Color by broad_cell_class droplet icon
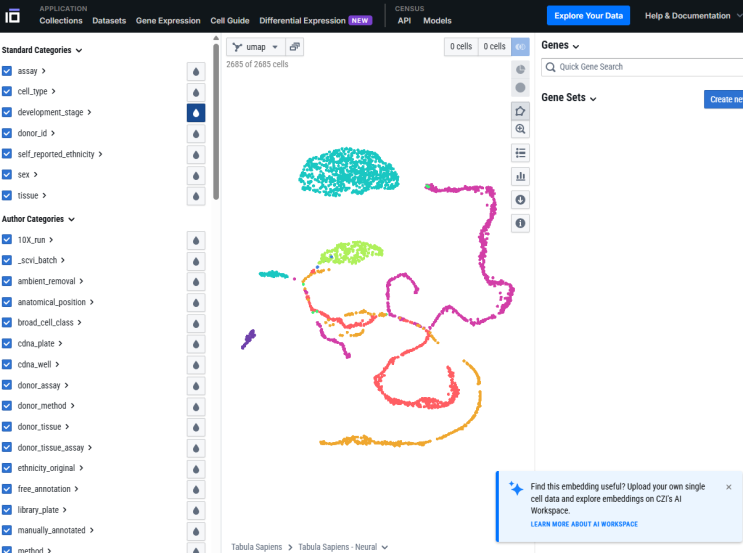 tap(196, 324)
